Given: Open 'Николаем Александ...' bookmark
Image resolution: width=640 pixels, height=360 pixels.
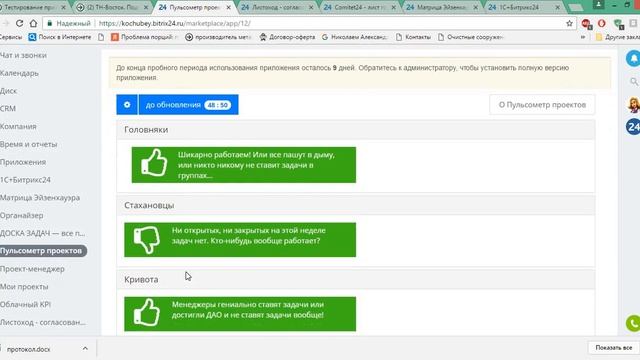Looking at the screenshot, I should (354, 37).
